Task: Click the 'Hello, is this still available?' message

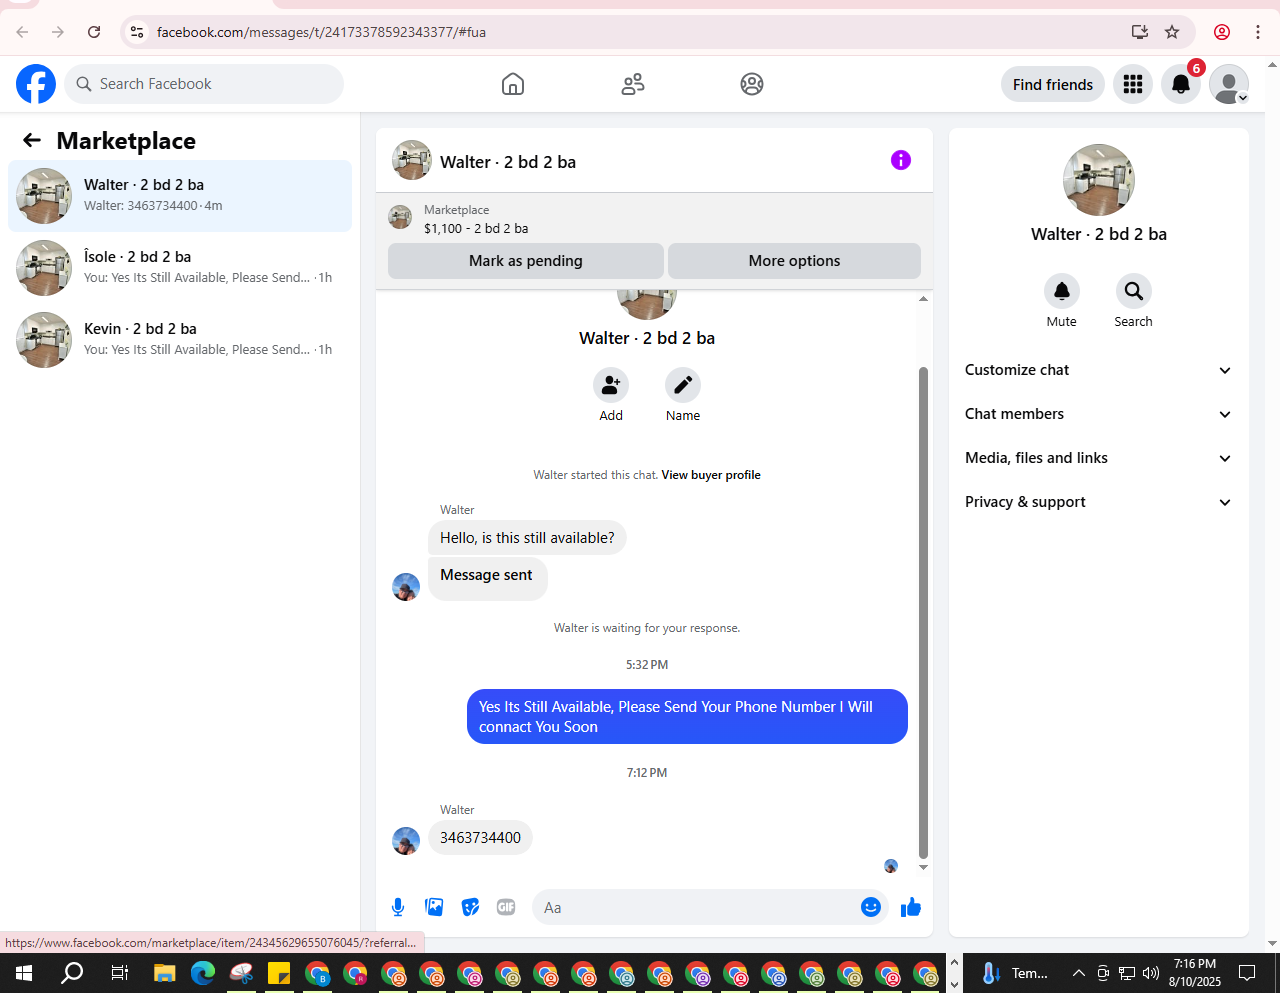Action: (x=527, y=538)
